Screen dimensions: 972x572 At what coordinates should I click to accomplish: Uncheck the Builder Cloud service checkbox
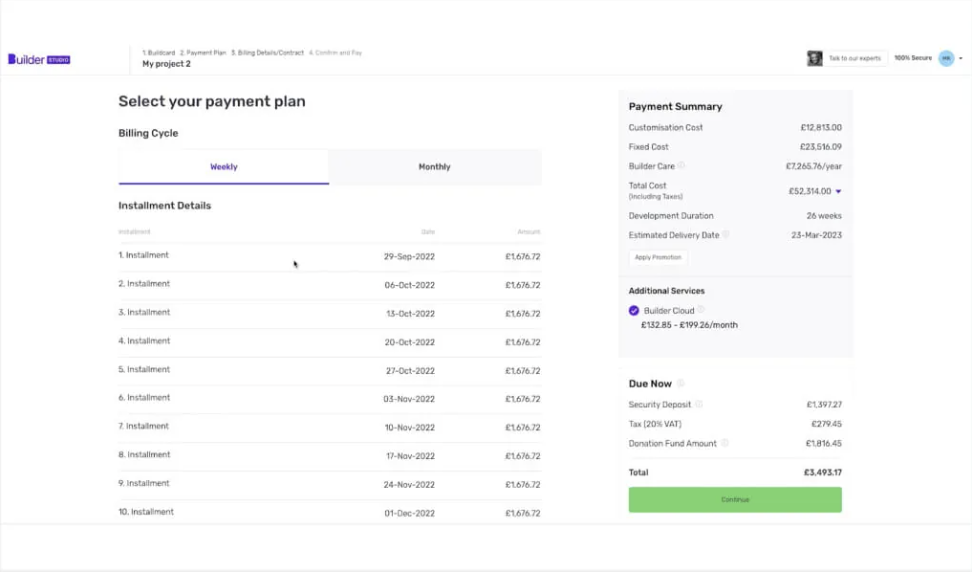tap(634, 310)
